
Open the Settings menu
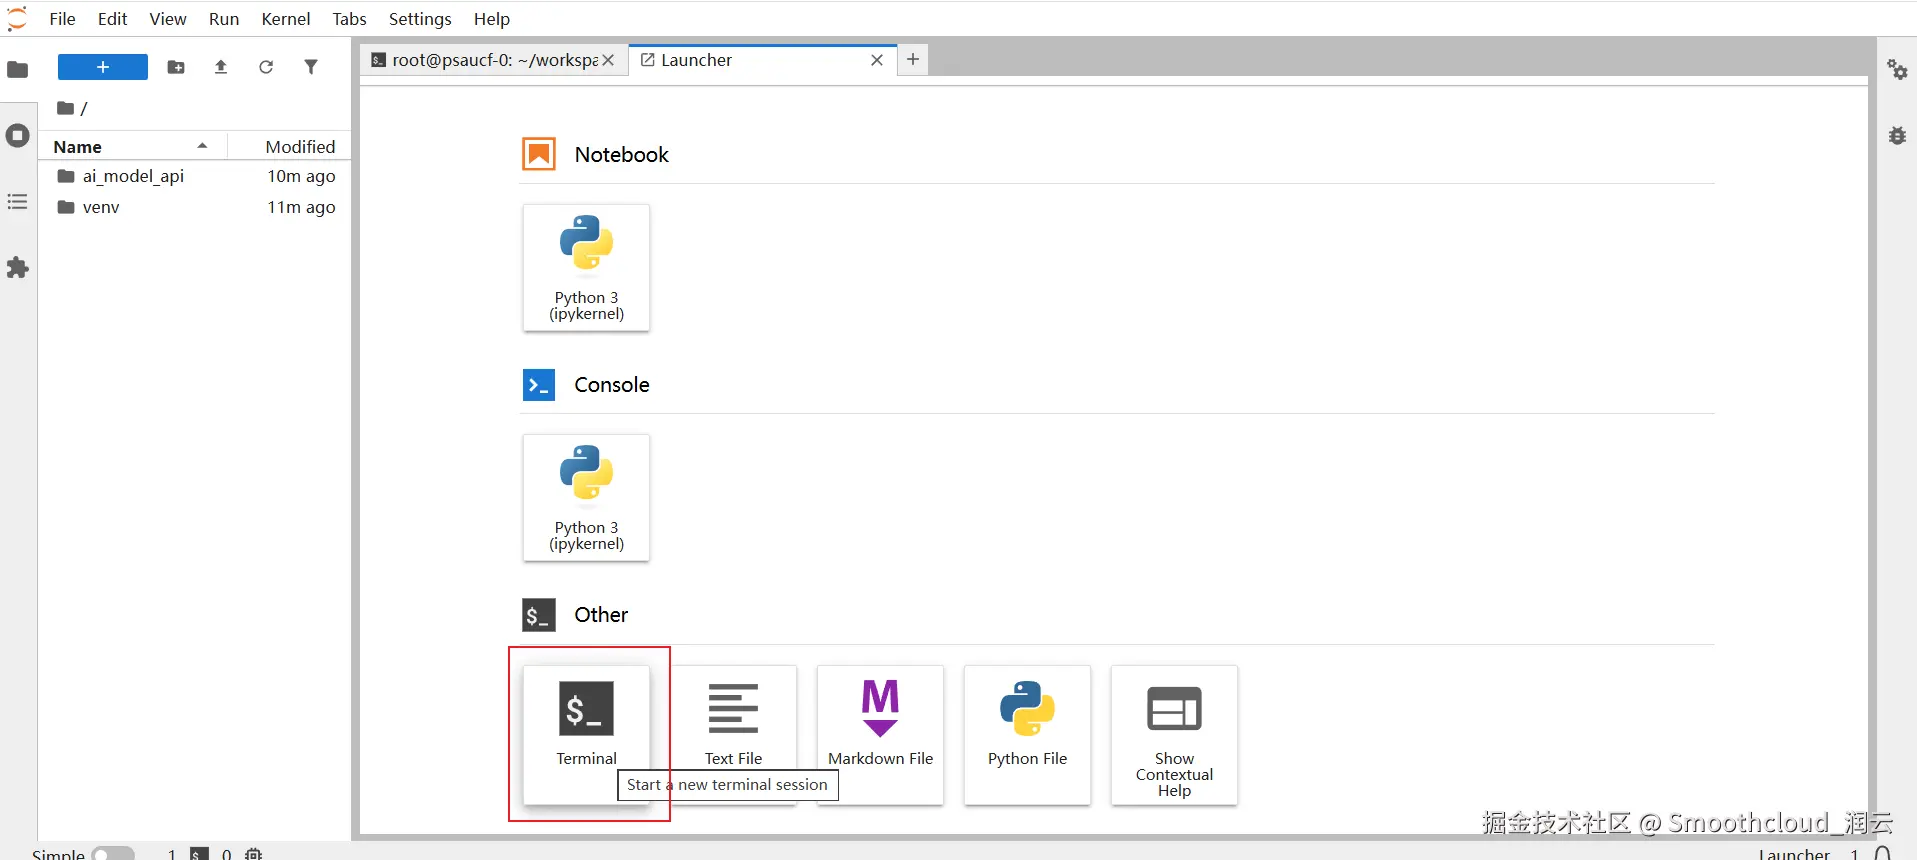[420, 19]
